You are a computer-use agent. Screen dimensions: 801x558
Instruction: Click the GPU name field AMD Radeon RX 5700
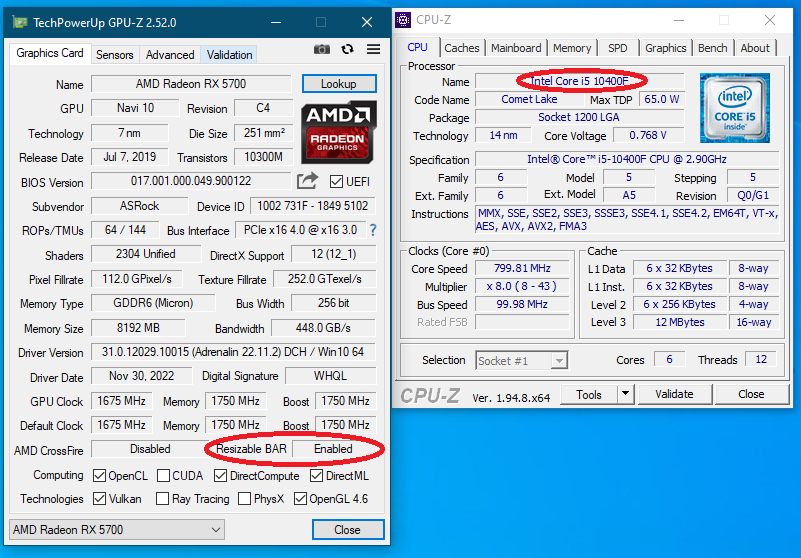tap(191, 84)
